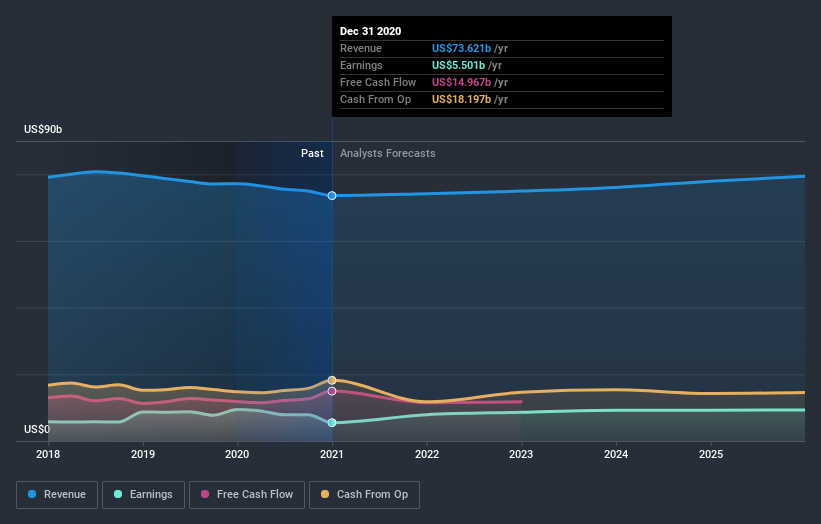The height and width of the screenshot is (524, 821).
Task: Click the US$73.621b revenue value
Action: point(461,48)
